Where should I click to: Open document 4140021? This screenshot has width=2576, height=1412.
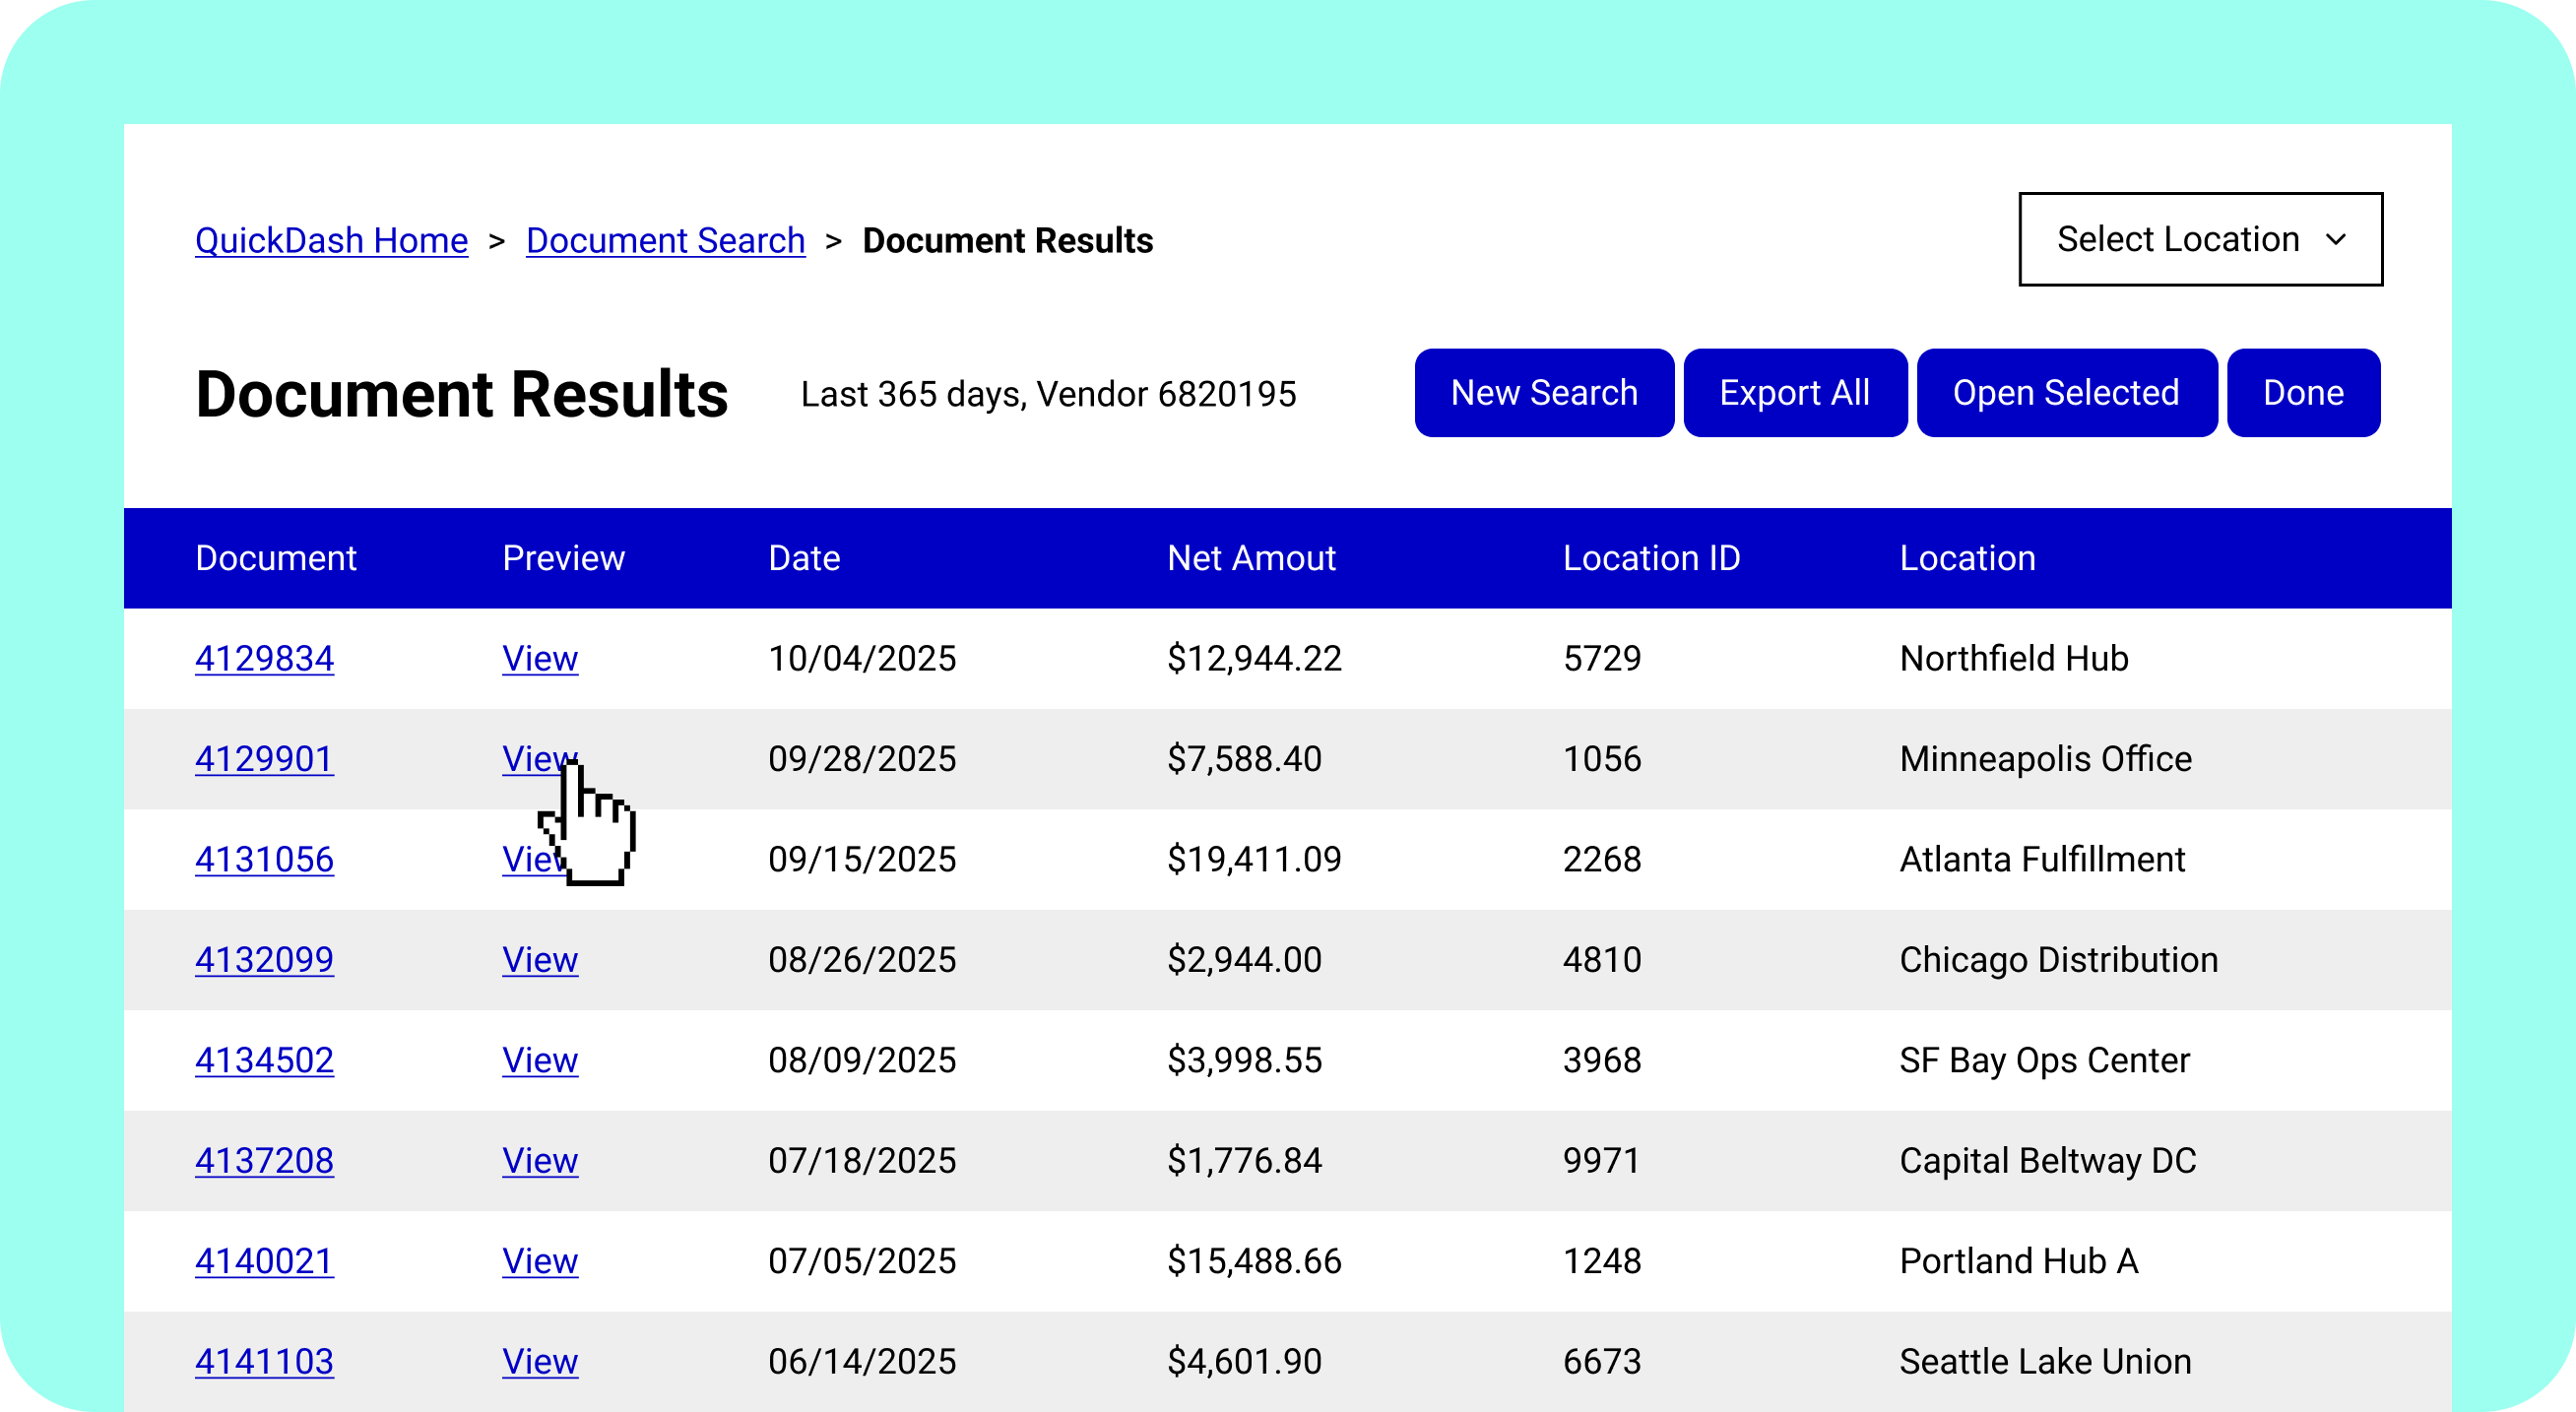coord(264,1261)
